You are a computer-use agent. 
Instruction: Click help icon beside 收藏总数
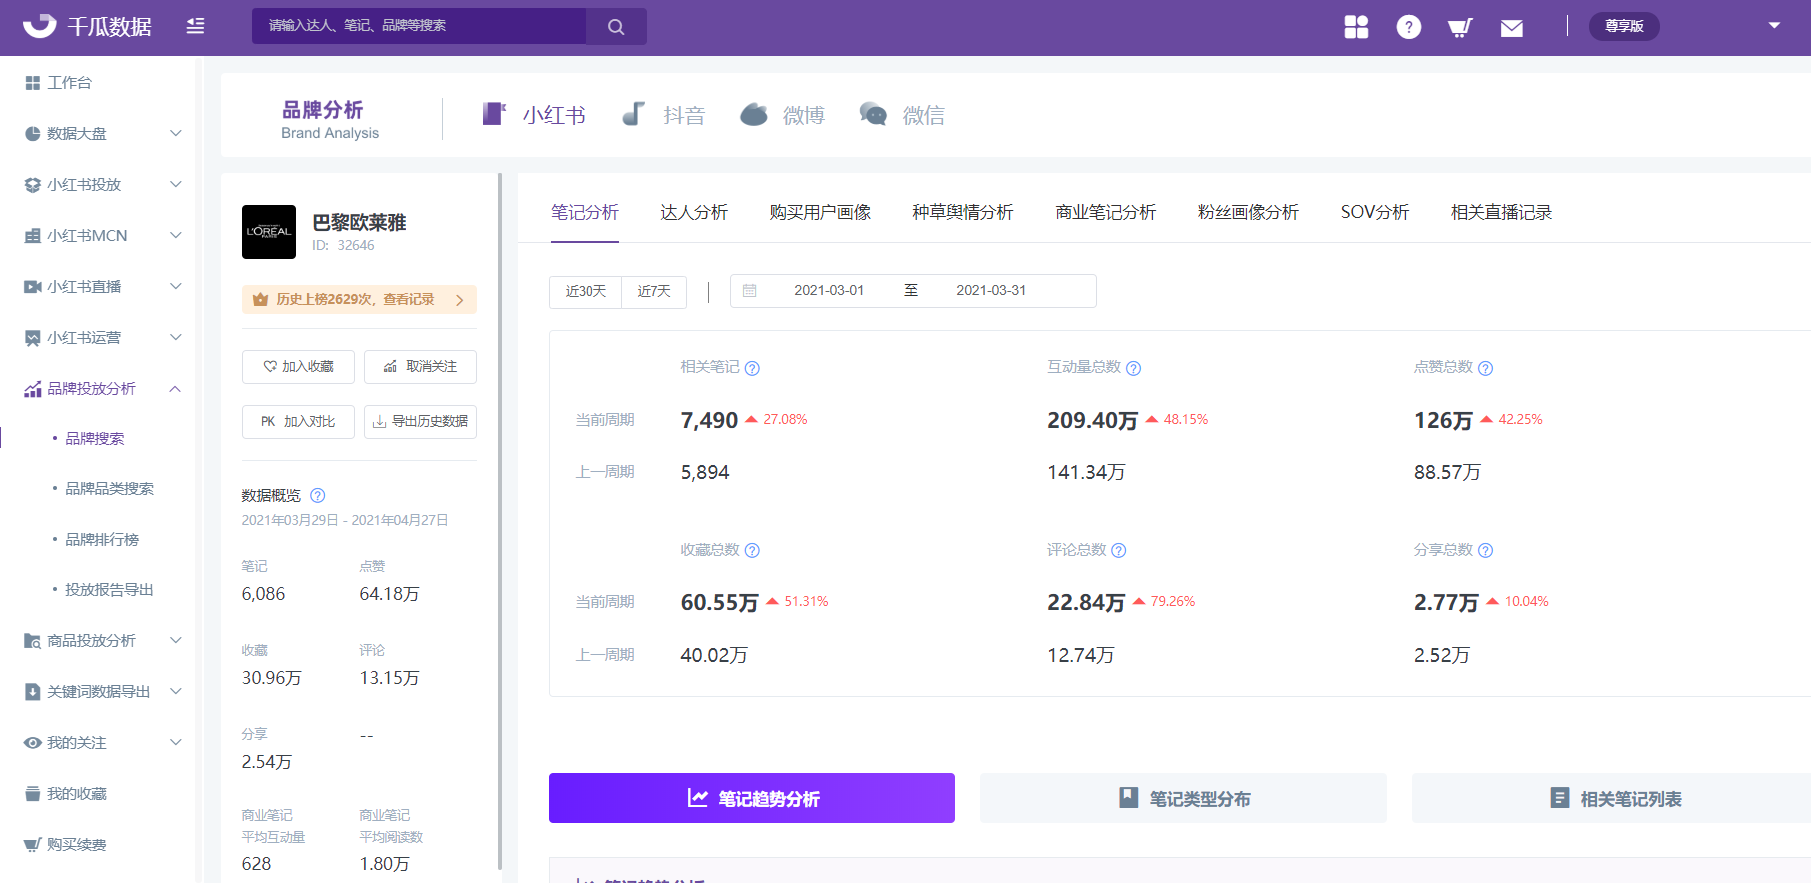[x=753, y=550]
